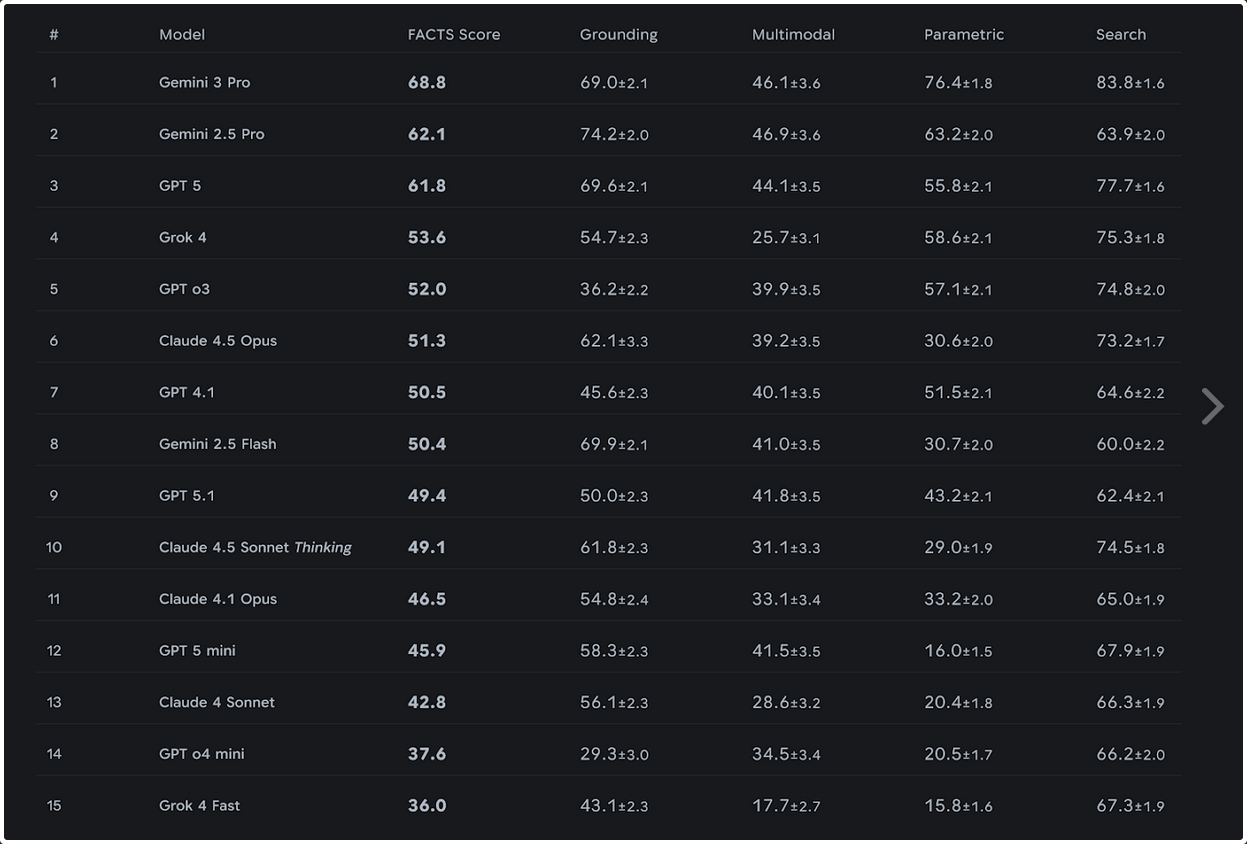
Task: Click the Grounding column header
Action: tap(618, 34)
